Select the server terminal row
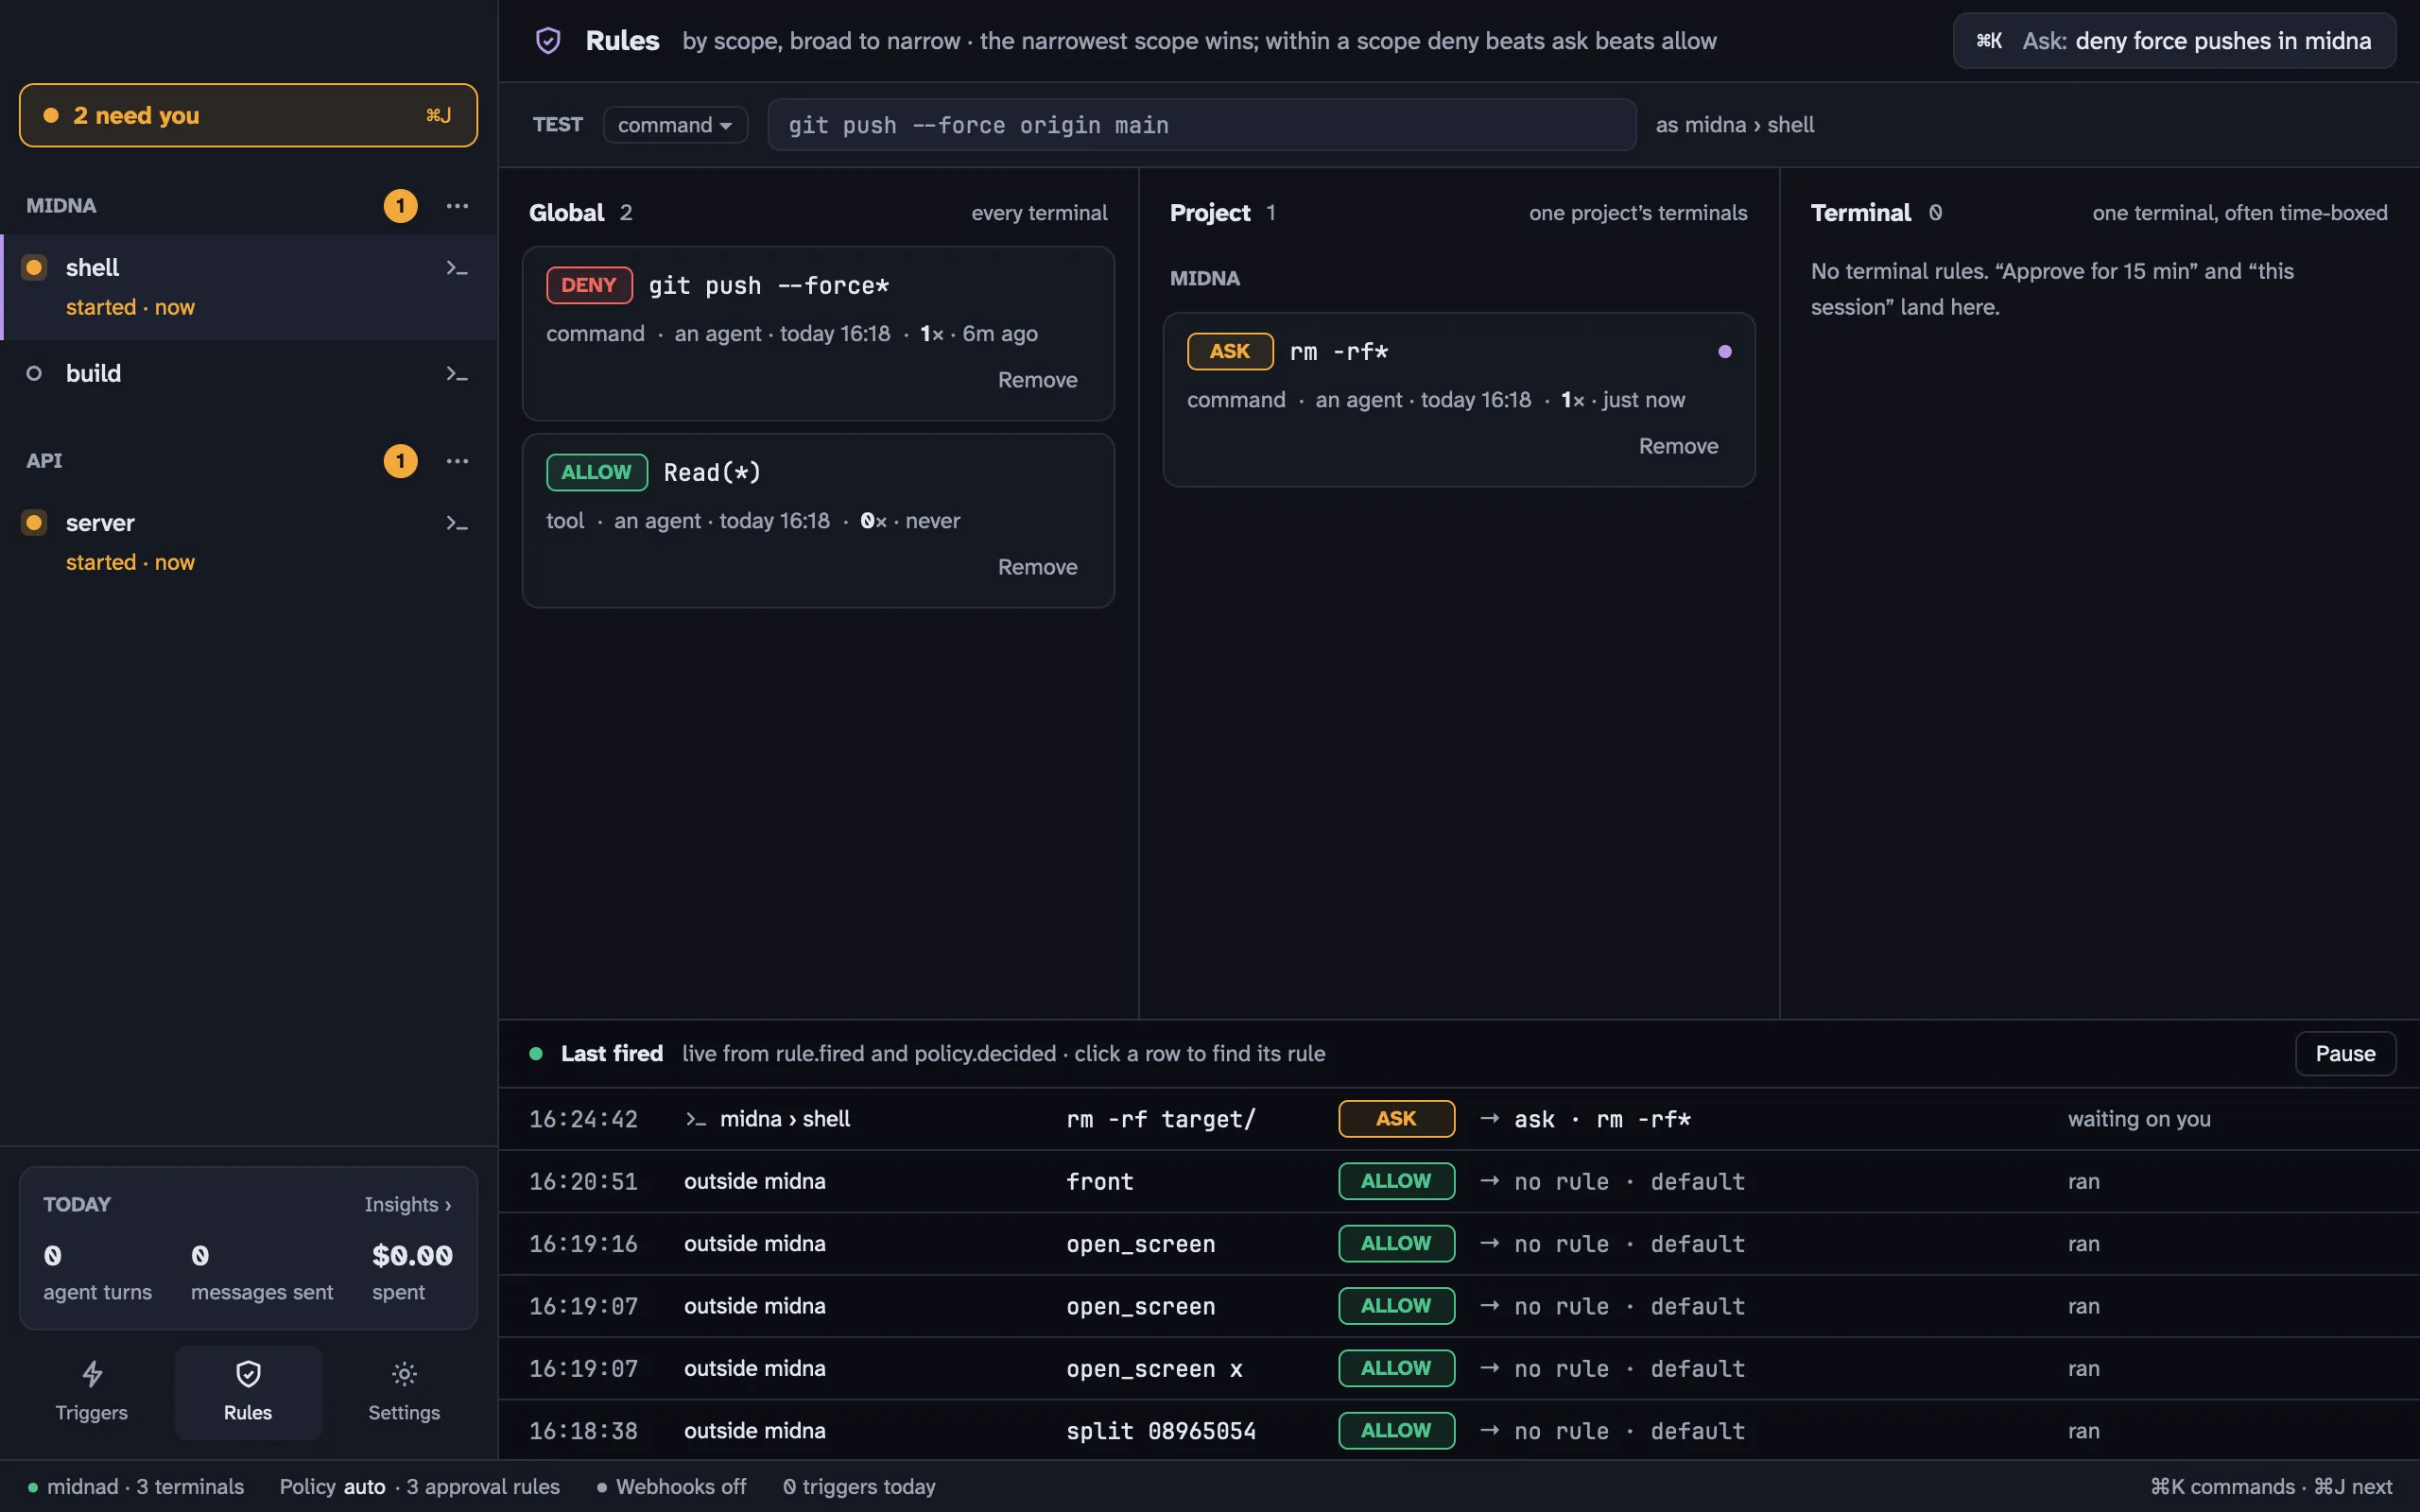Image resolution: width=2420 pixels, height=1512 pixels. [248, 542]
